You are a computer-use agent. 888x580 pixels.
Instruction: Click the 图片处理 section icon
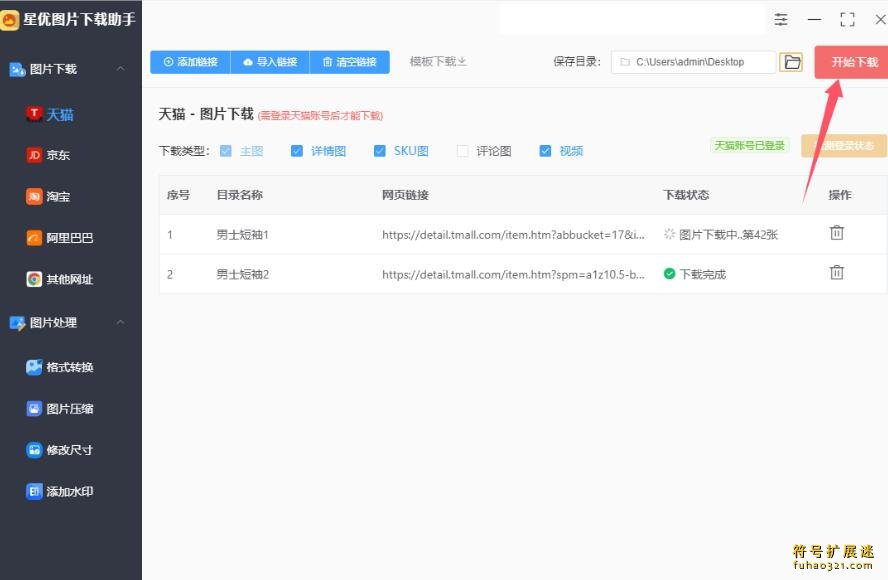17,323
